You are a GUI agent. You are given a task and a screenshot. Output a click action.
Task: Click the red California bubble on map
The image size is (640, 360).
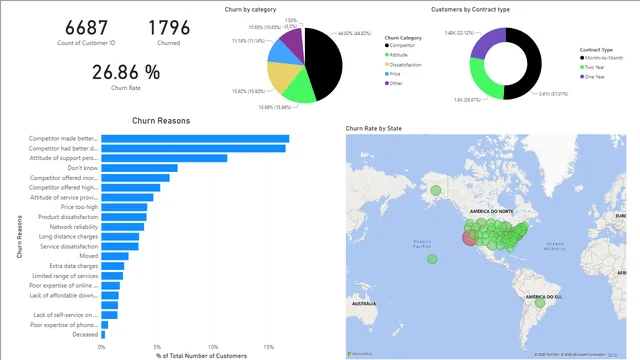coord(469,238)
